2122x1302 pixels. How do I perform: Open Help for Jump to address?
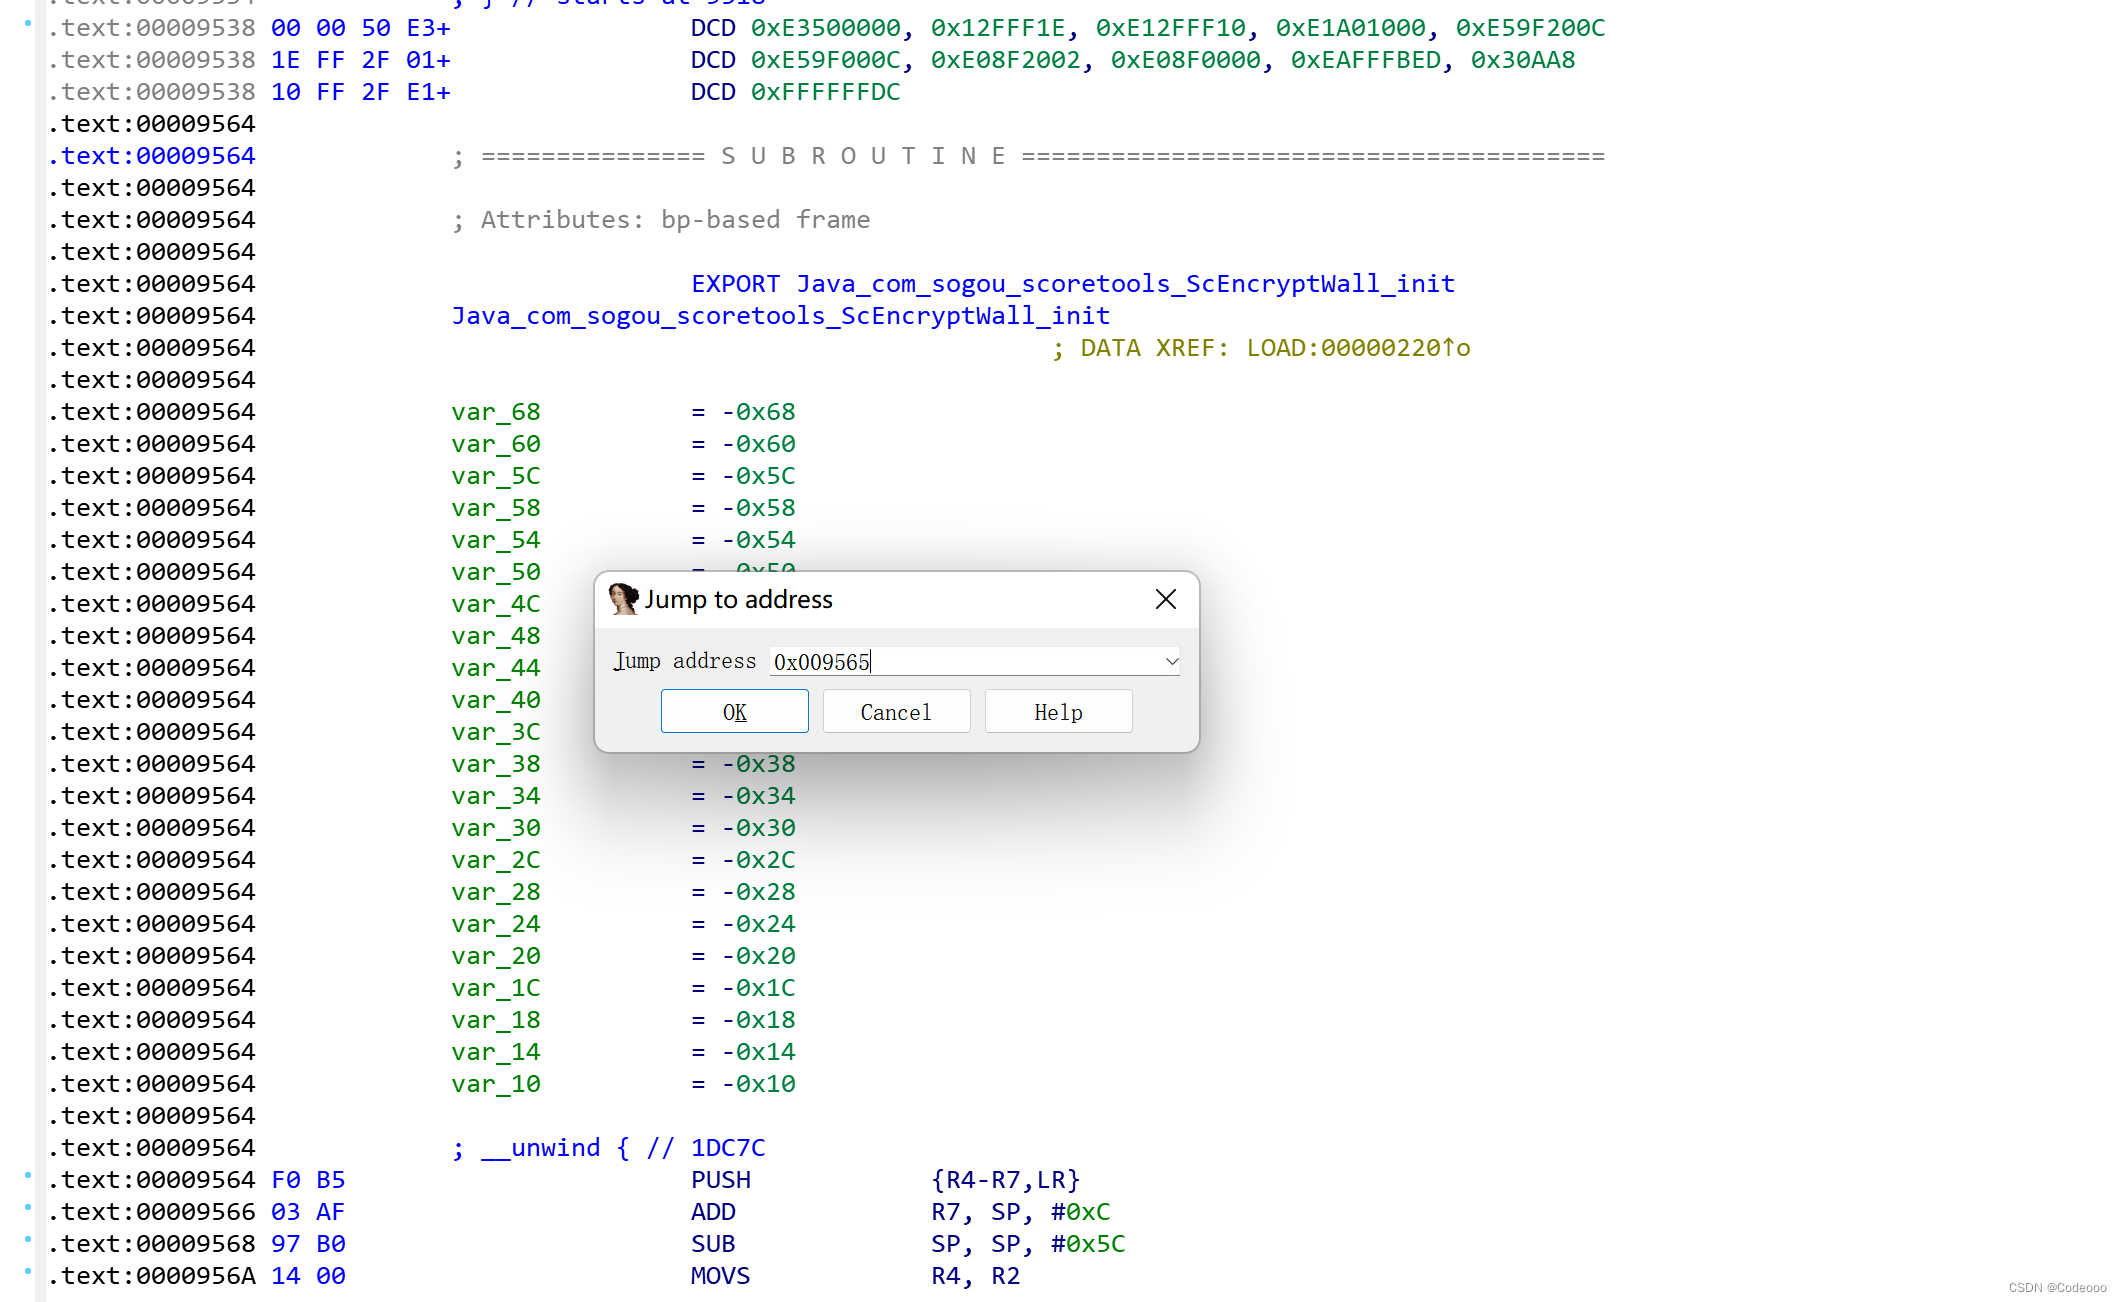pyautogui.click(x=1058, y=712)
